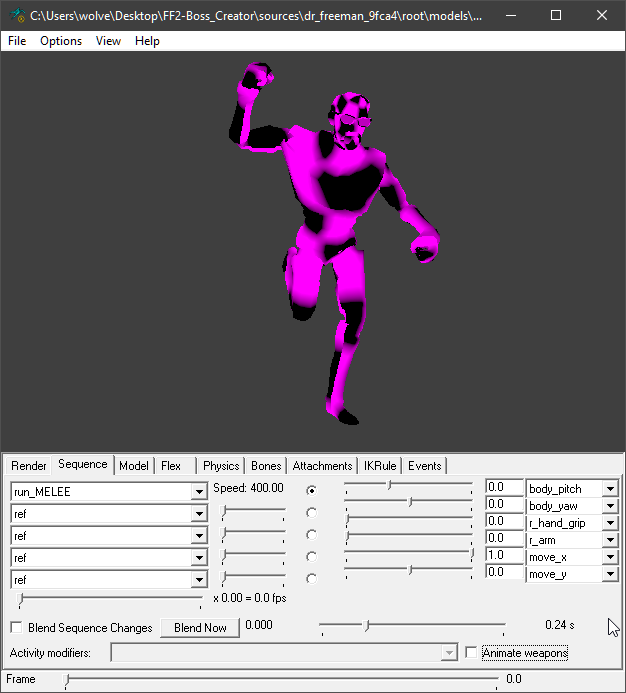626x693 pixels.
Task: Expand the run_MELEE sequence dropdown
Action: click(199, 491)
